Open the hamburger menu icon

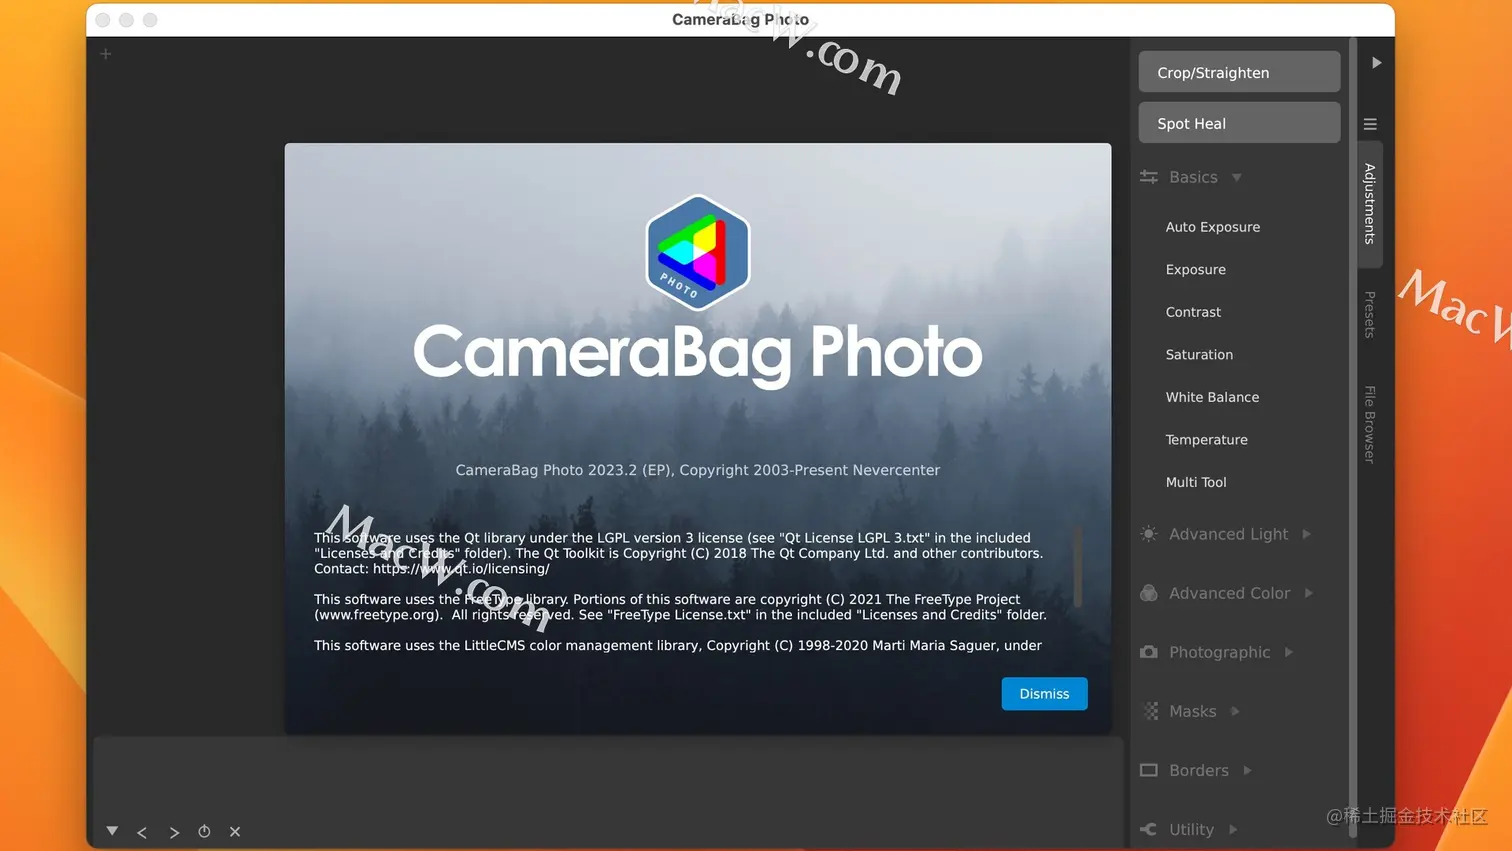pyautogui.click(x=1370, y=124)
